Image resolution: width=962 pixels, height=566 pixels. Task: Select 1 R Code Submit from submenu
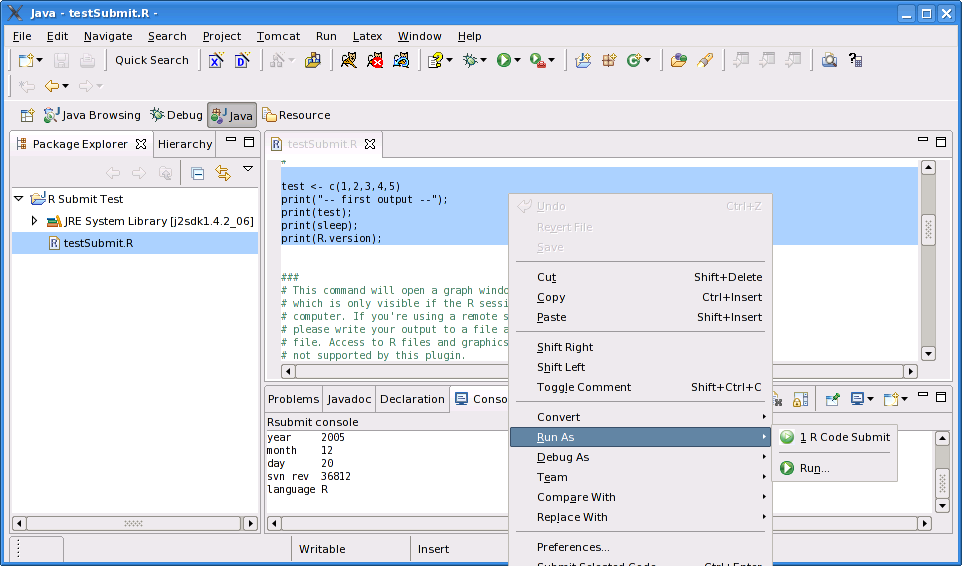[x=835, y=437]
